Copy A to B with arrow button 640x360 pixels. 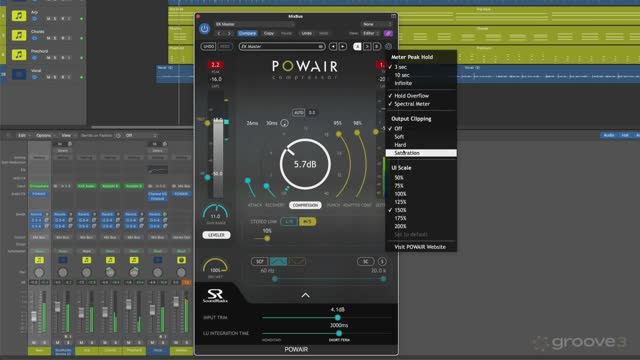[x=367, y=47]
